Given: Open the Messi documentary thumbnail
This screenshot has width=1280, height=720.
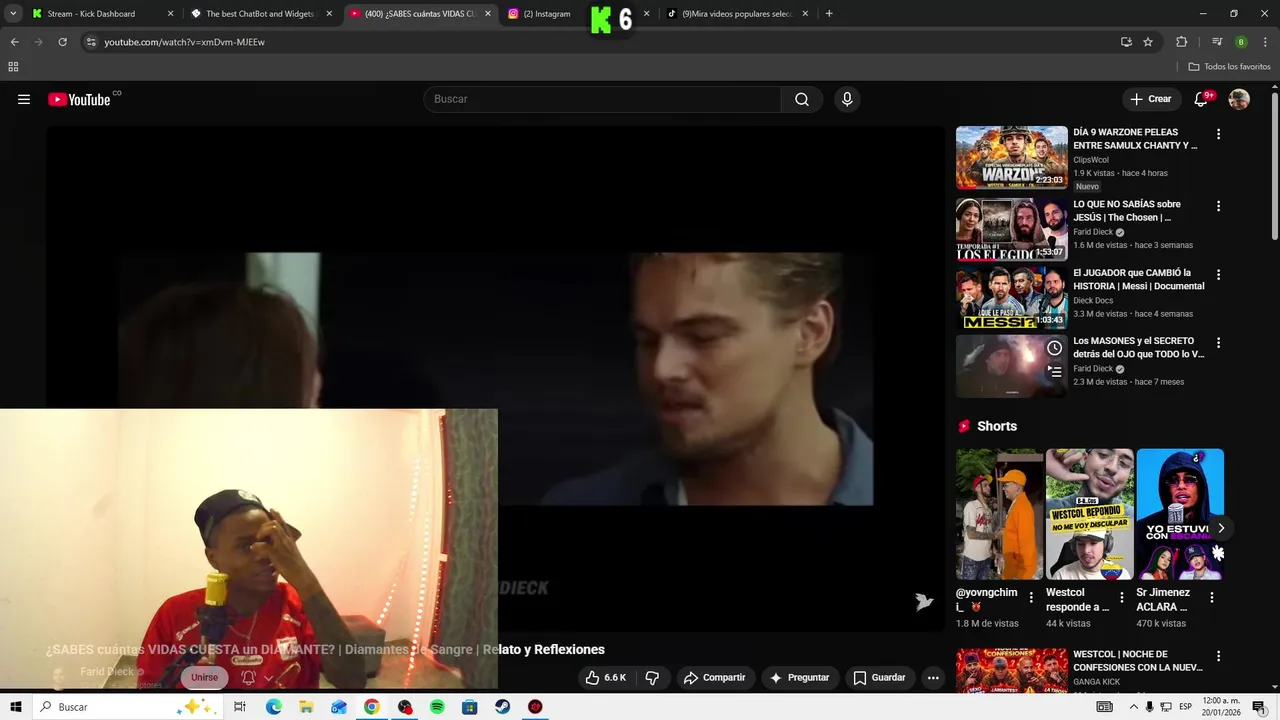Looking at the screenshot, I should coord(1011,297).
